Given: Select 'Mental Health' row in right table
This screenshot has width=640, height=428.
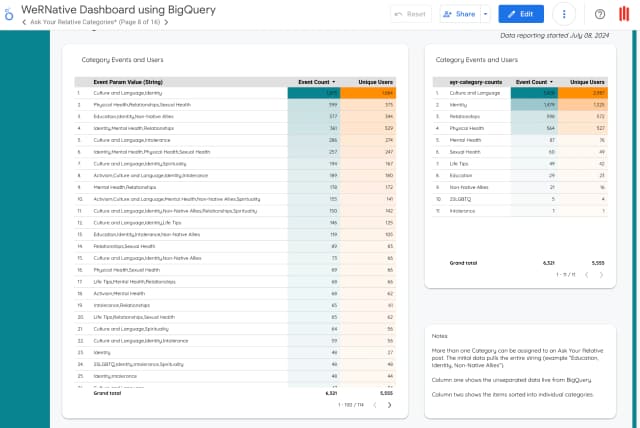Looking at the screenshot, I should (520, 140).
